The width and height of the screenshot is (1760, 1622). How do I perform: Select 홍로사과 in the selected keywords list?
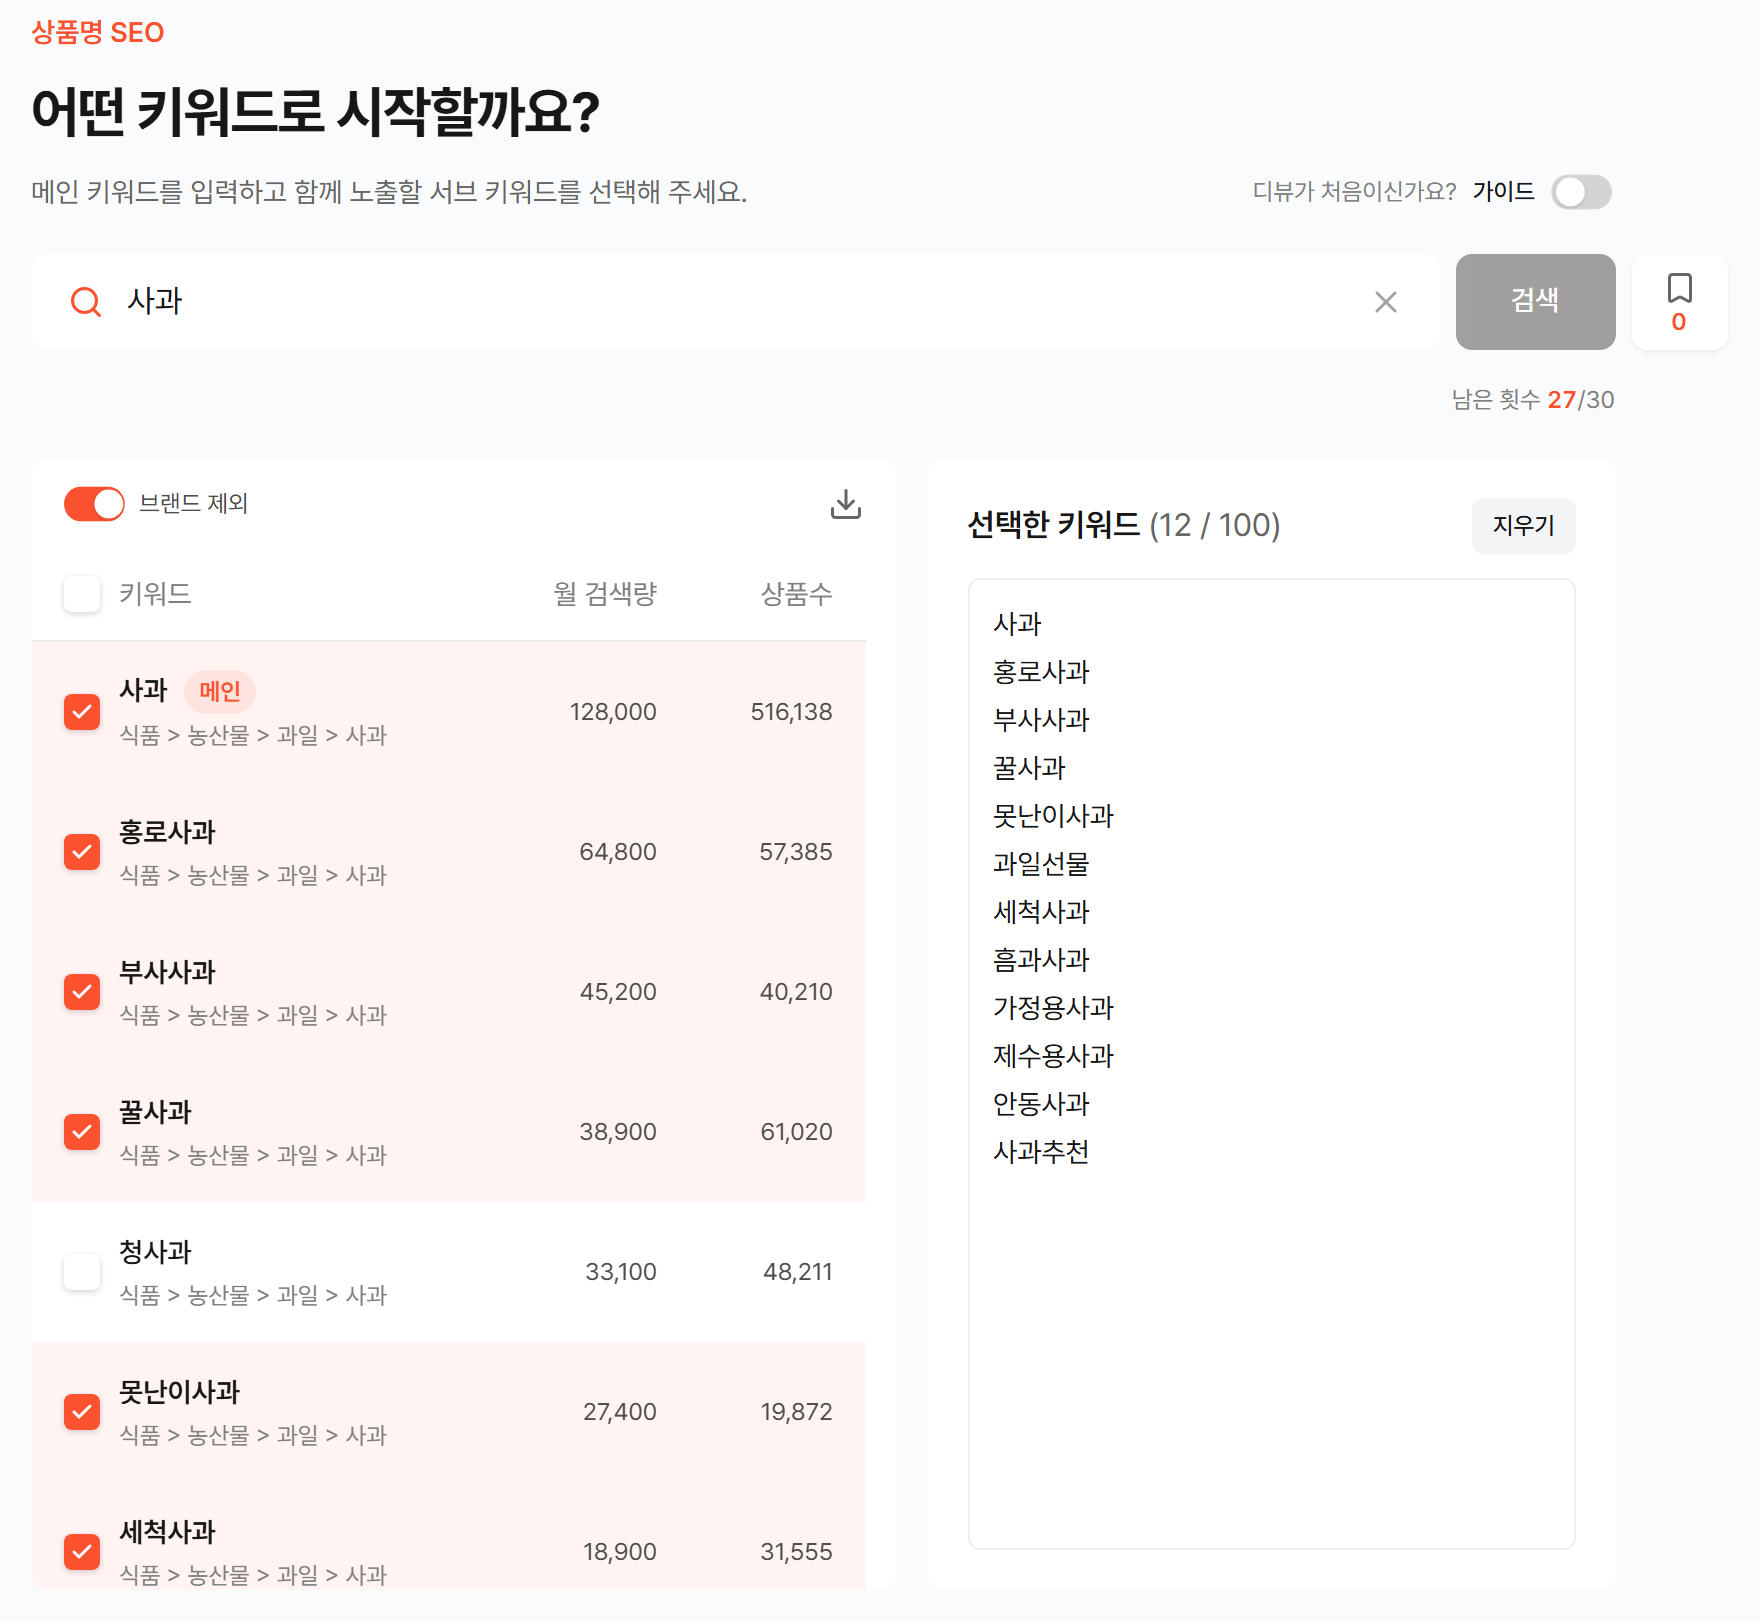click(1041, 672)
